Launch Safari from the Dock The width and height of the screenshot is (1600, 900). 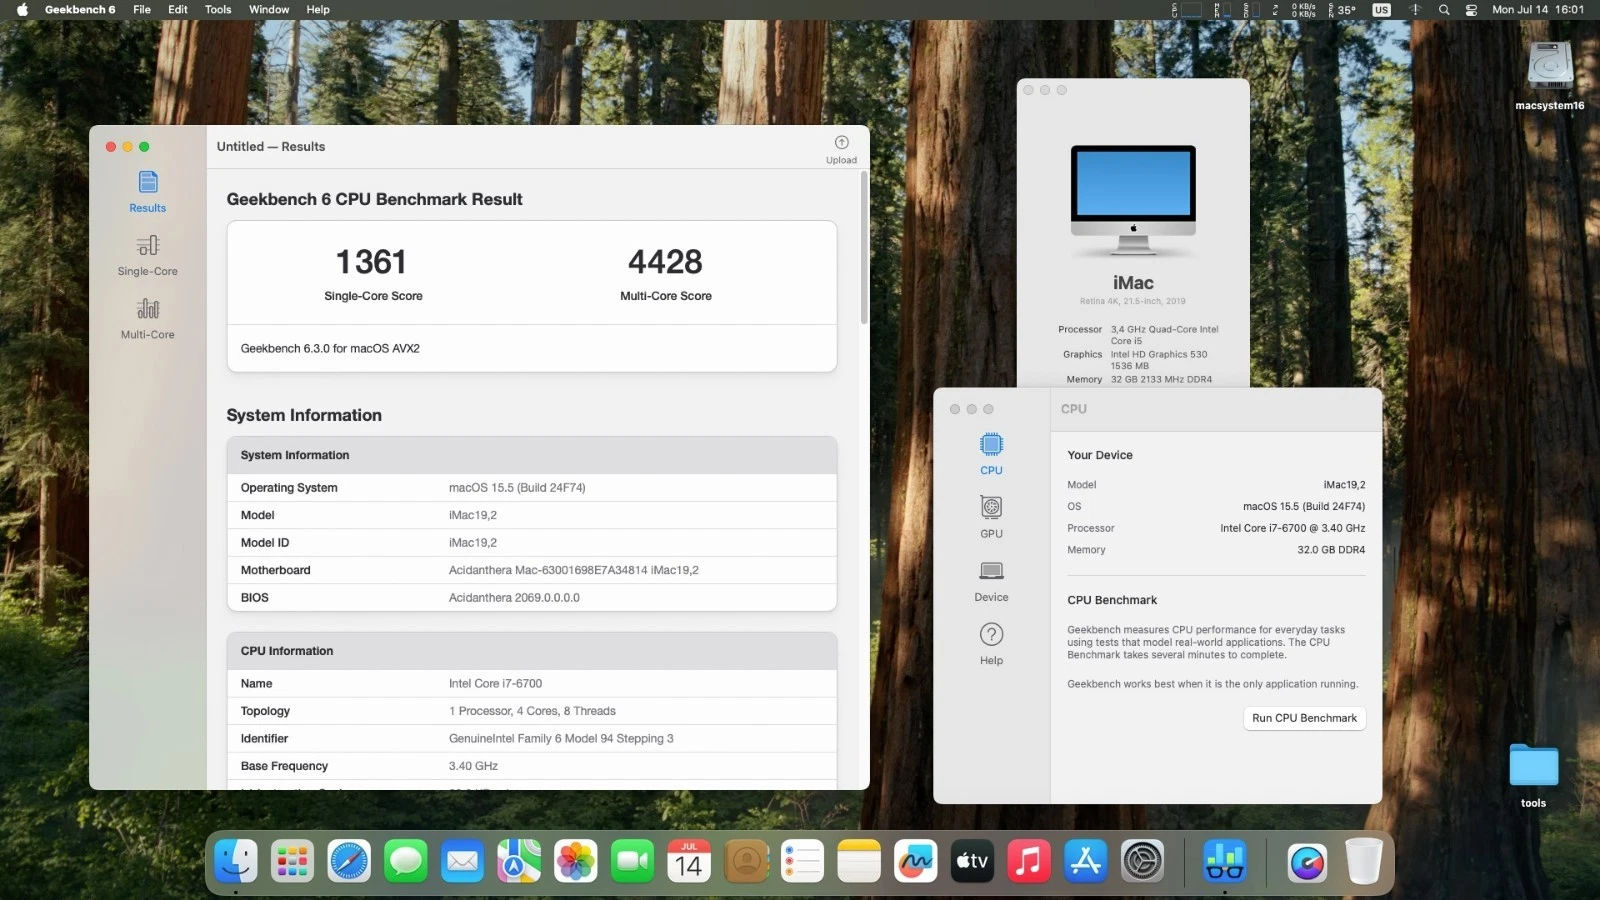click(x=349, y=861)
